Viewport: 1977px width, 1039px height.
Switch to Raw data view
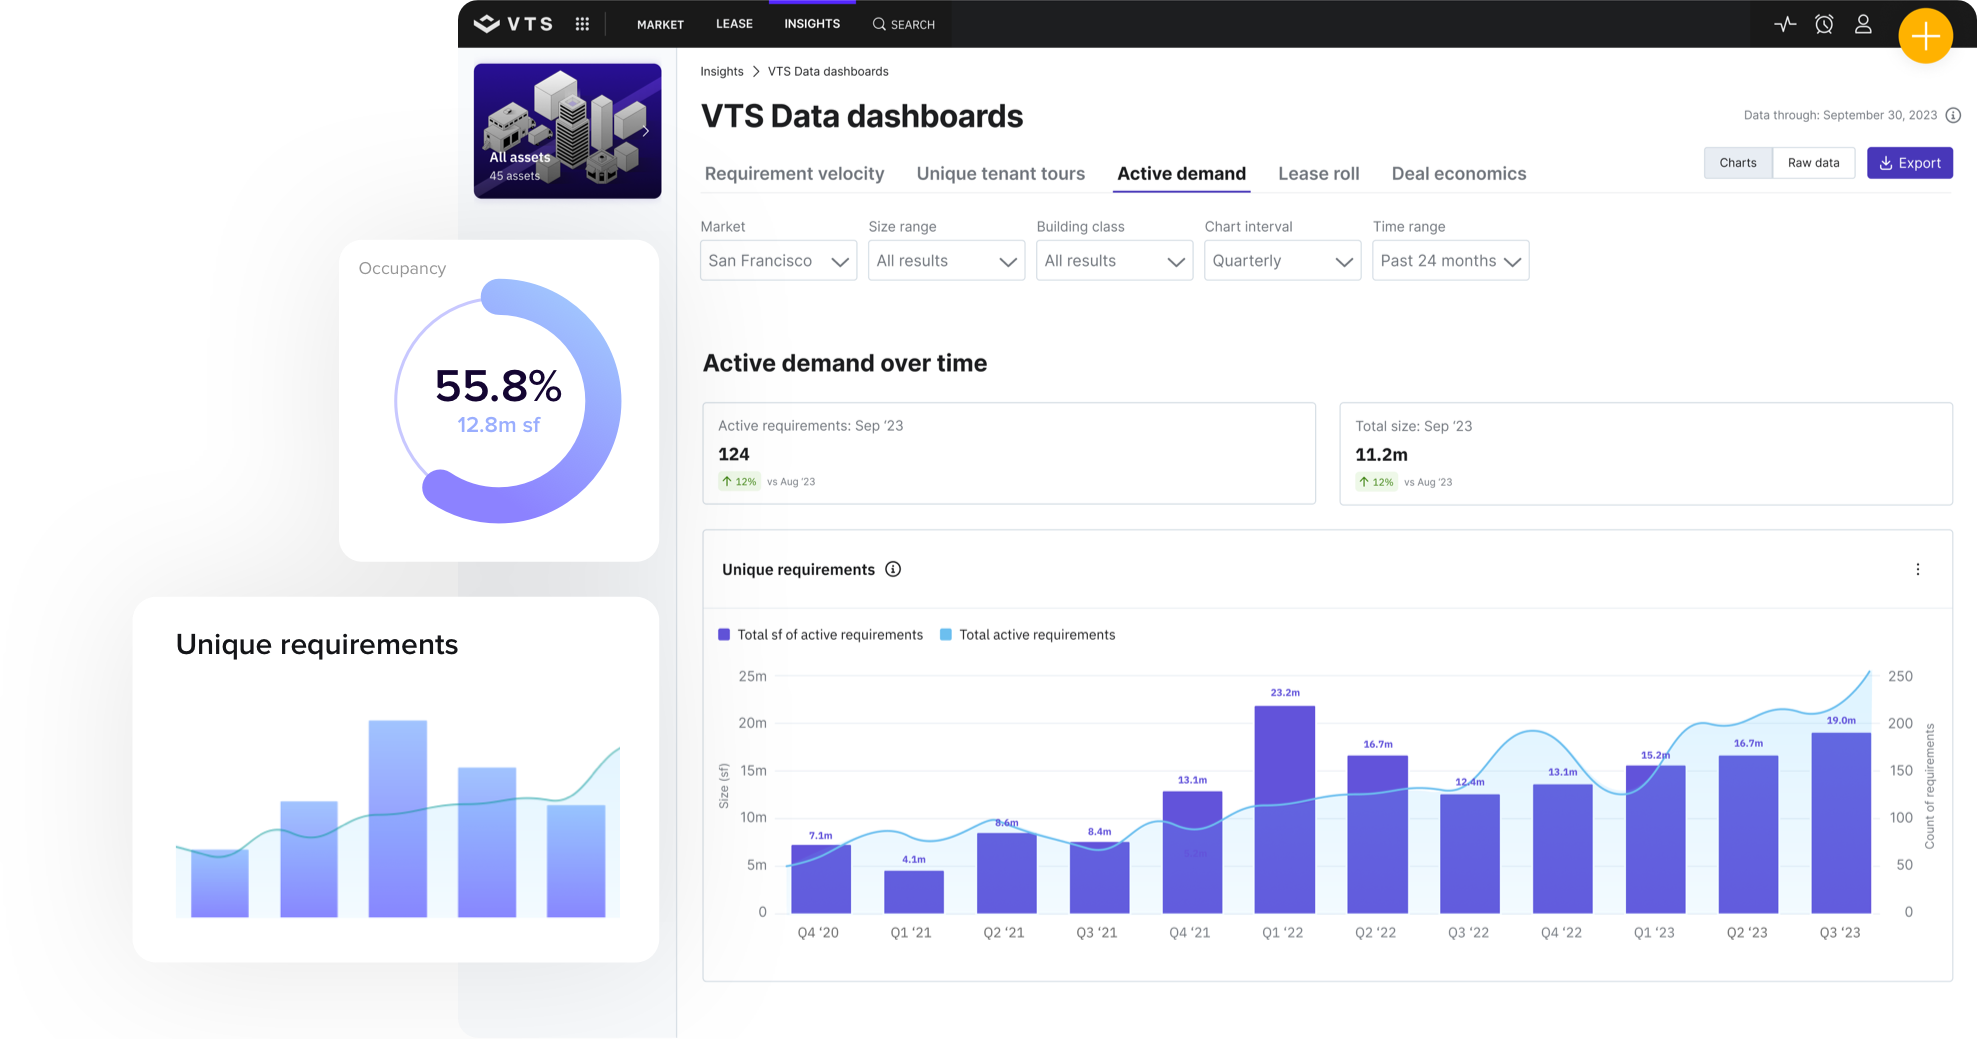[x=1813, y=163]
